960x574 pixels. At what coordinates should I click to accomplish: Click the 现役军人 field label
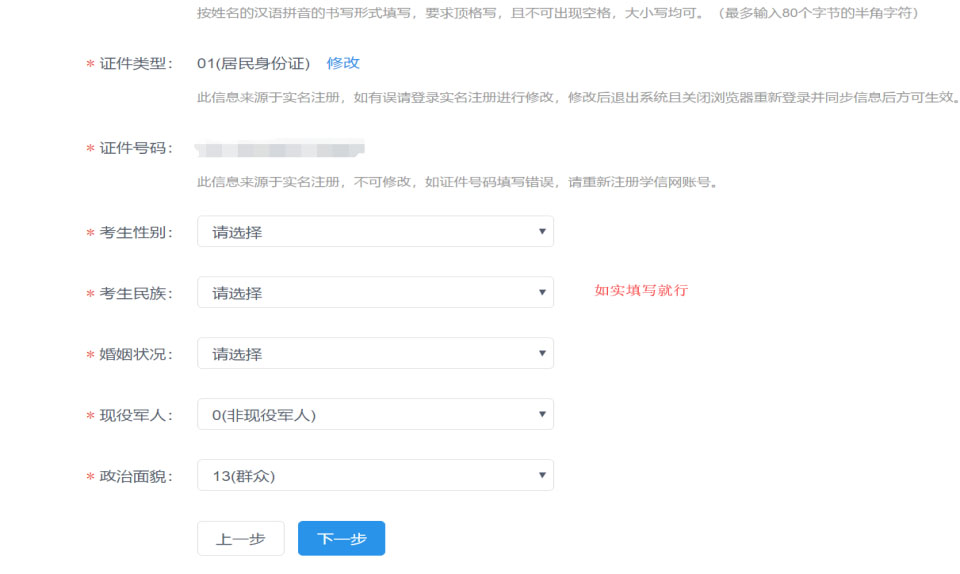(136, 415)
